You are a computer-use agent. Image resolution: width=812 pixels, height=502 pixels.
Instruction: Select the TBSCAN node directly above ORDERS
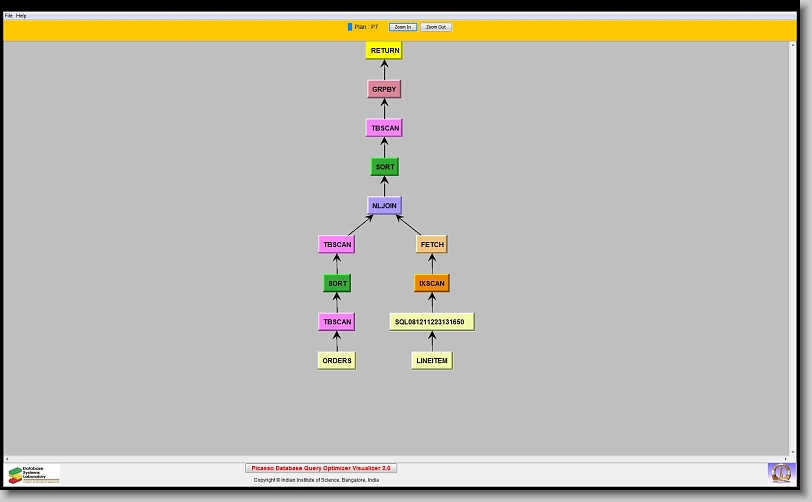(337, 322)
